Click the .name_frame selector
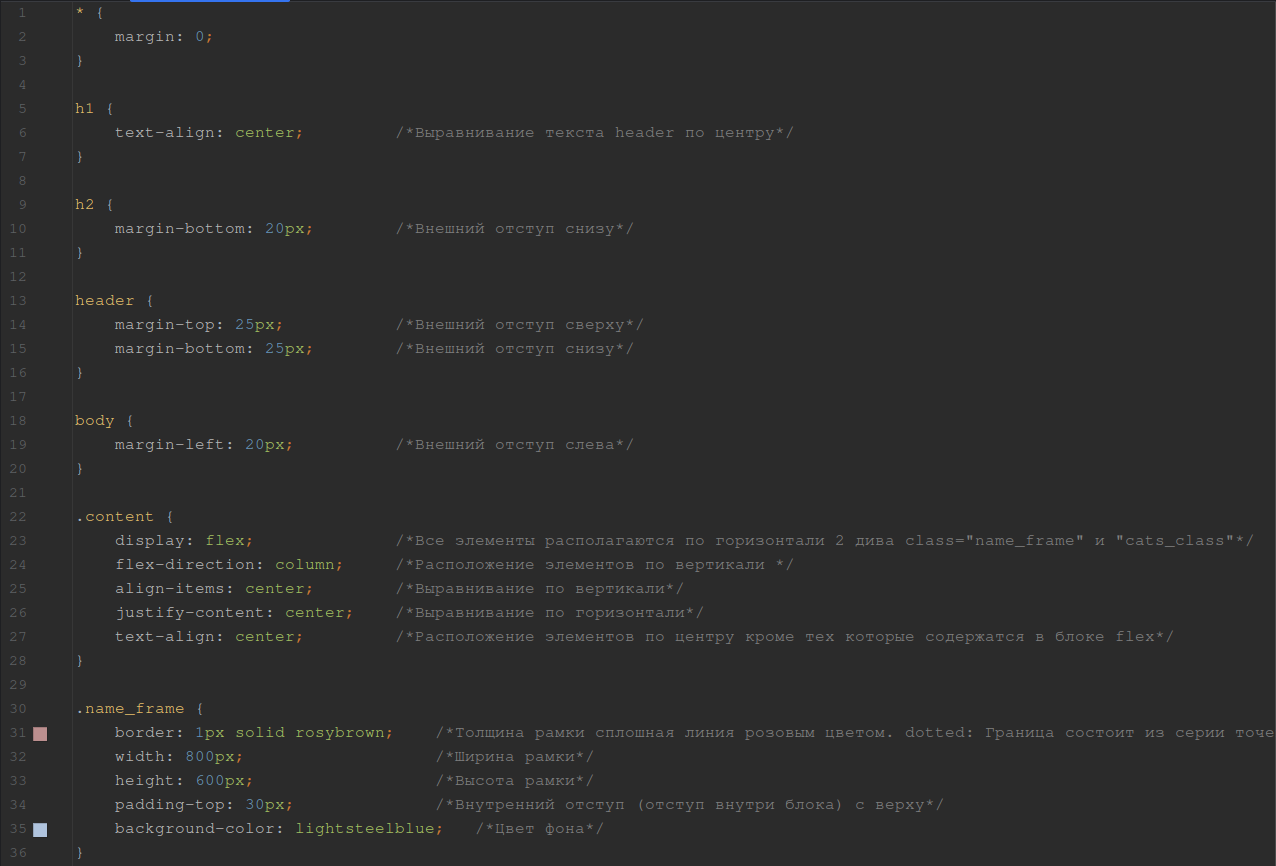Image resolution: width=1276 pixels, height=866 pixels. point(130,709)
